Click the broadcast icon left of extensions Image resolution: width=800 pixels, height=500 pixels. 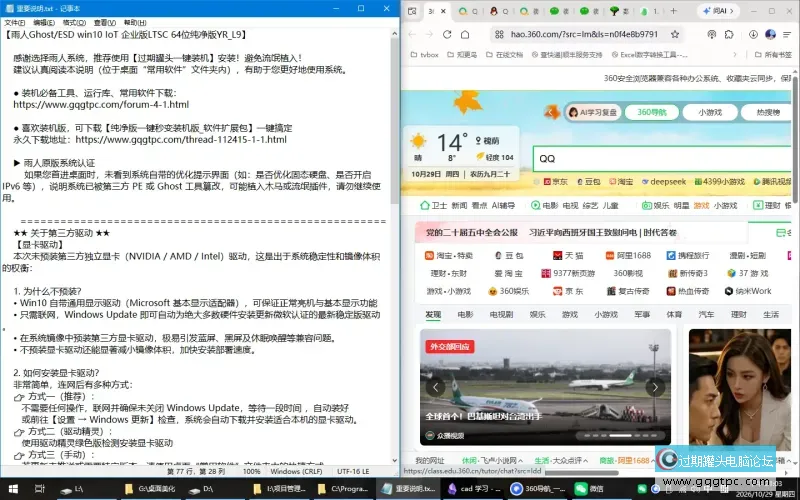click(712, 34)
